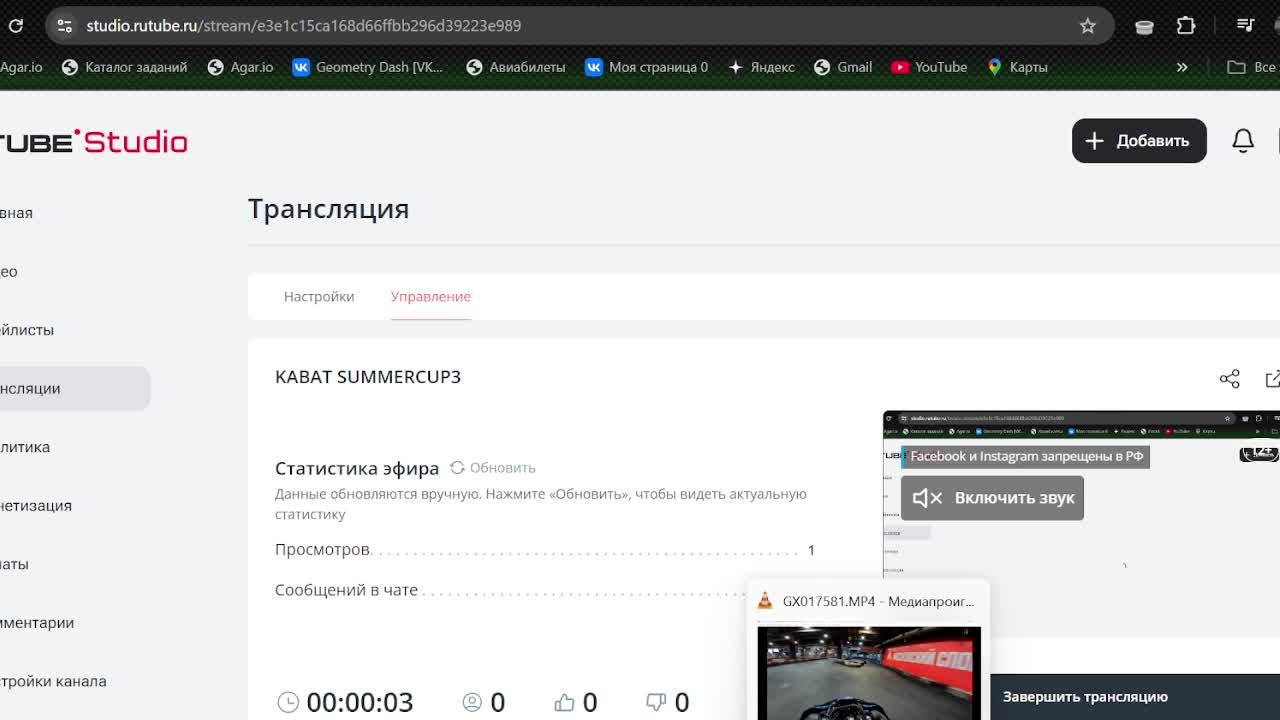
Task: Open Яндекс bookmark
Action: tap(761, 67)
